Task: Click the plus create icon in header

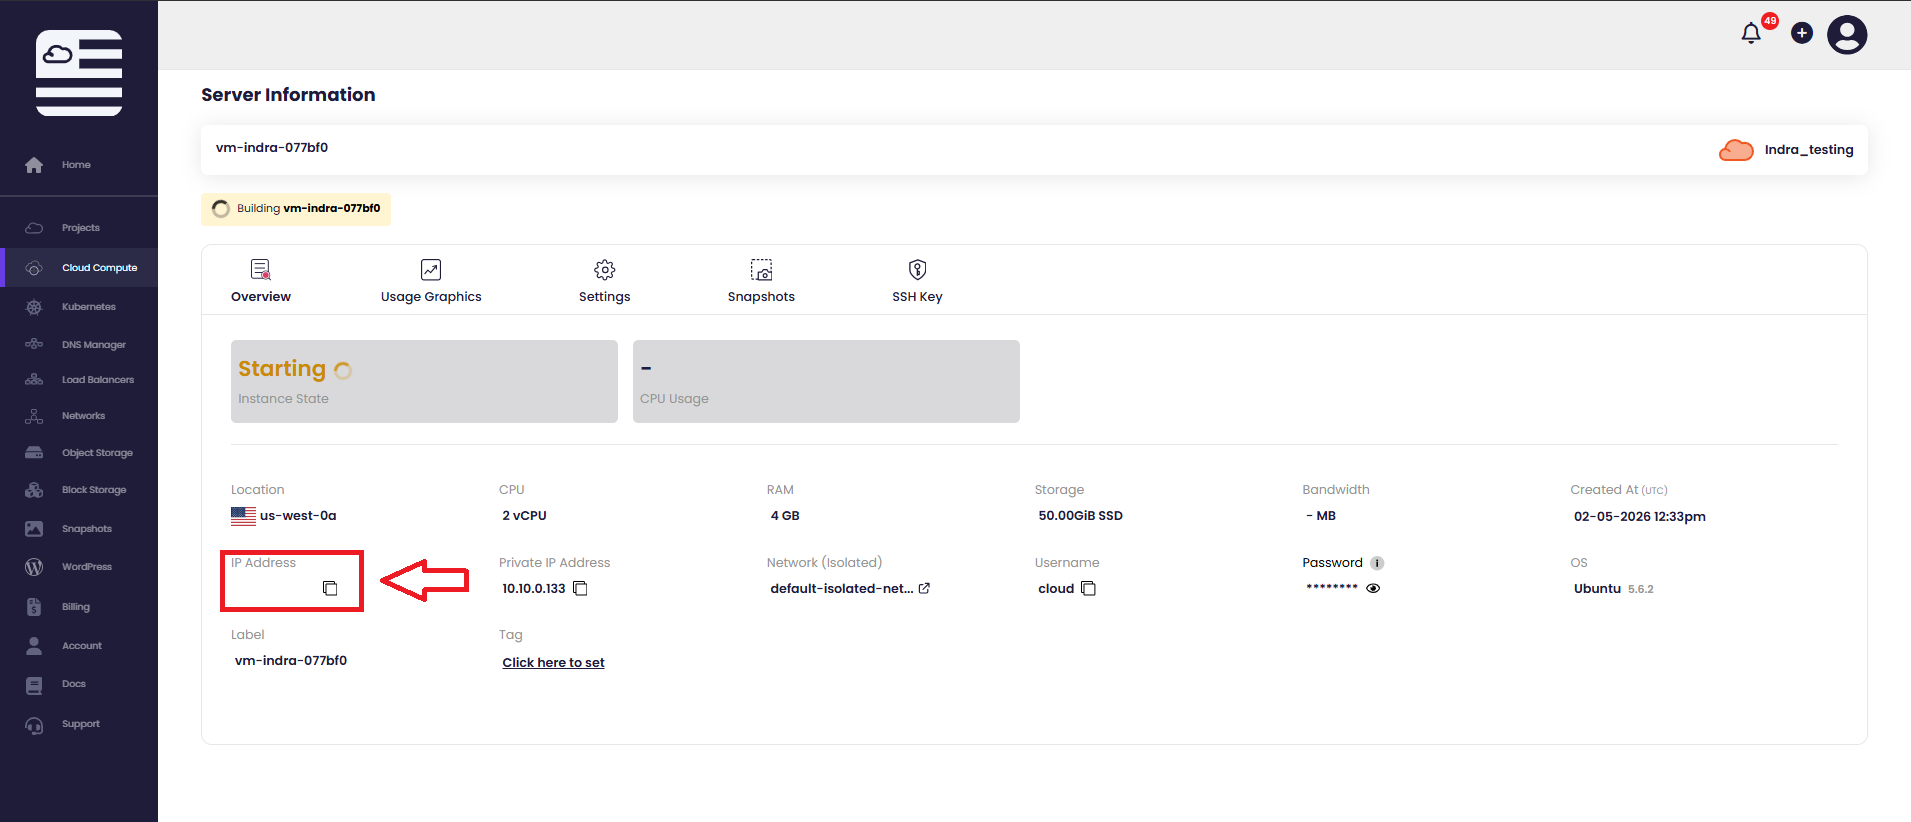Action: click(x=1801, y=34)
